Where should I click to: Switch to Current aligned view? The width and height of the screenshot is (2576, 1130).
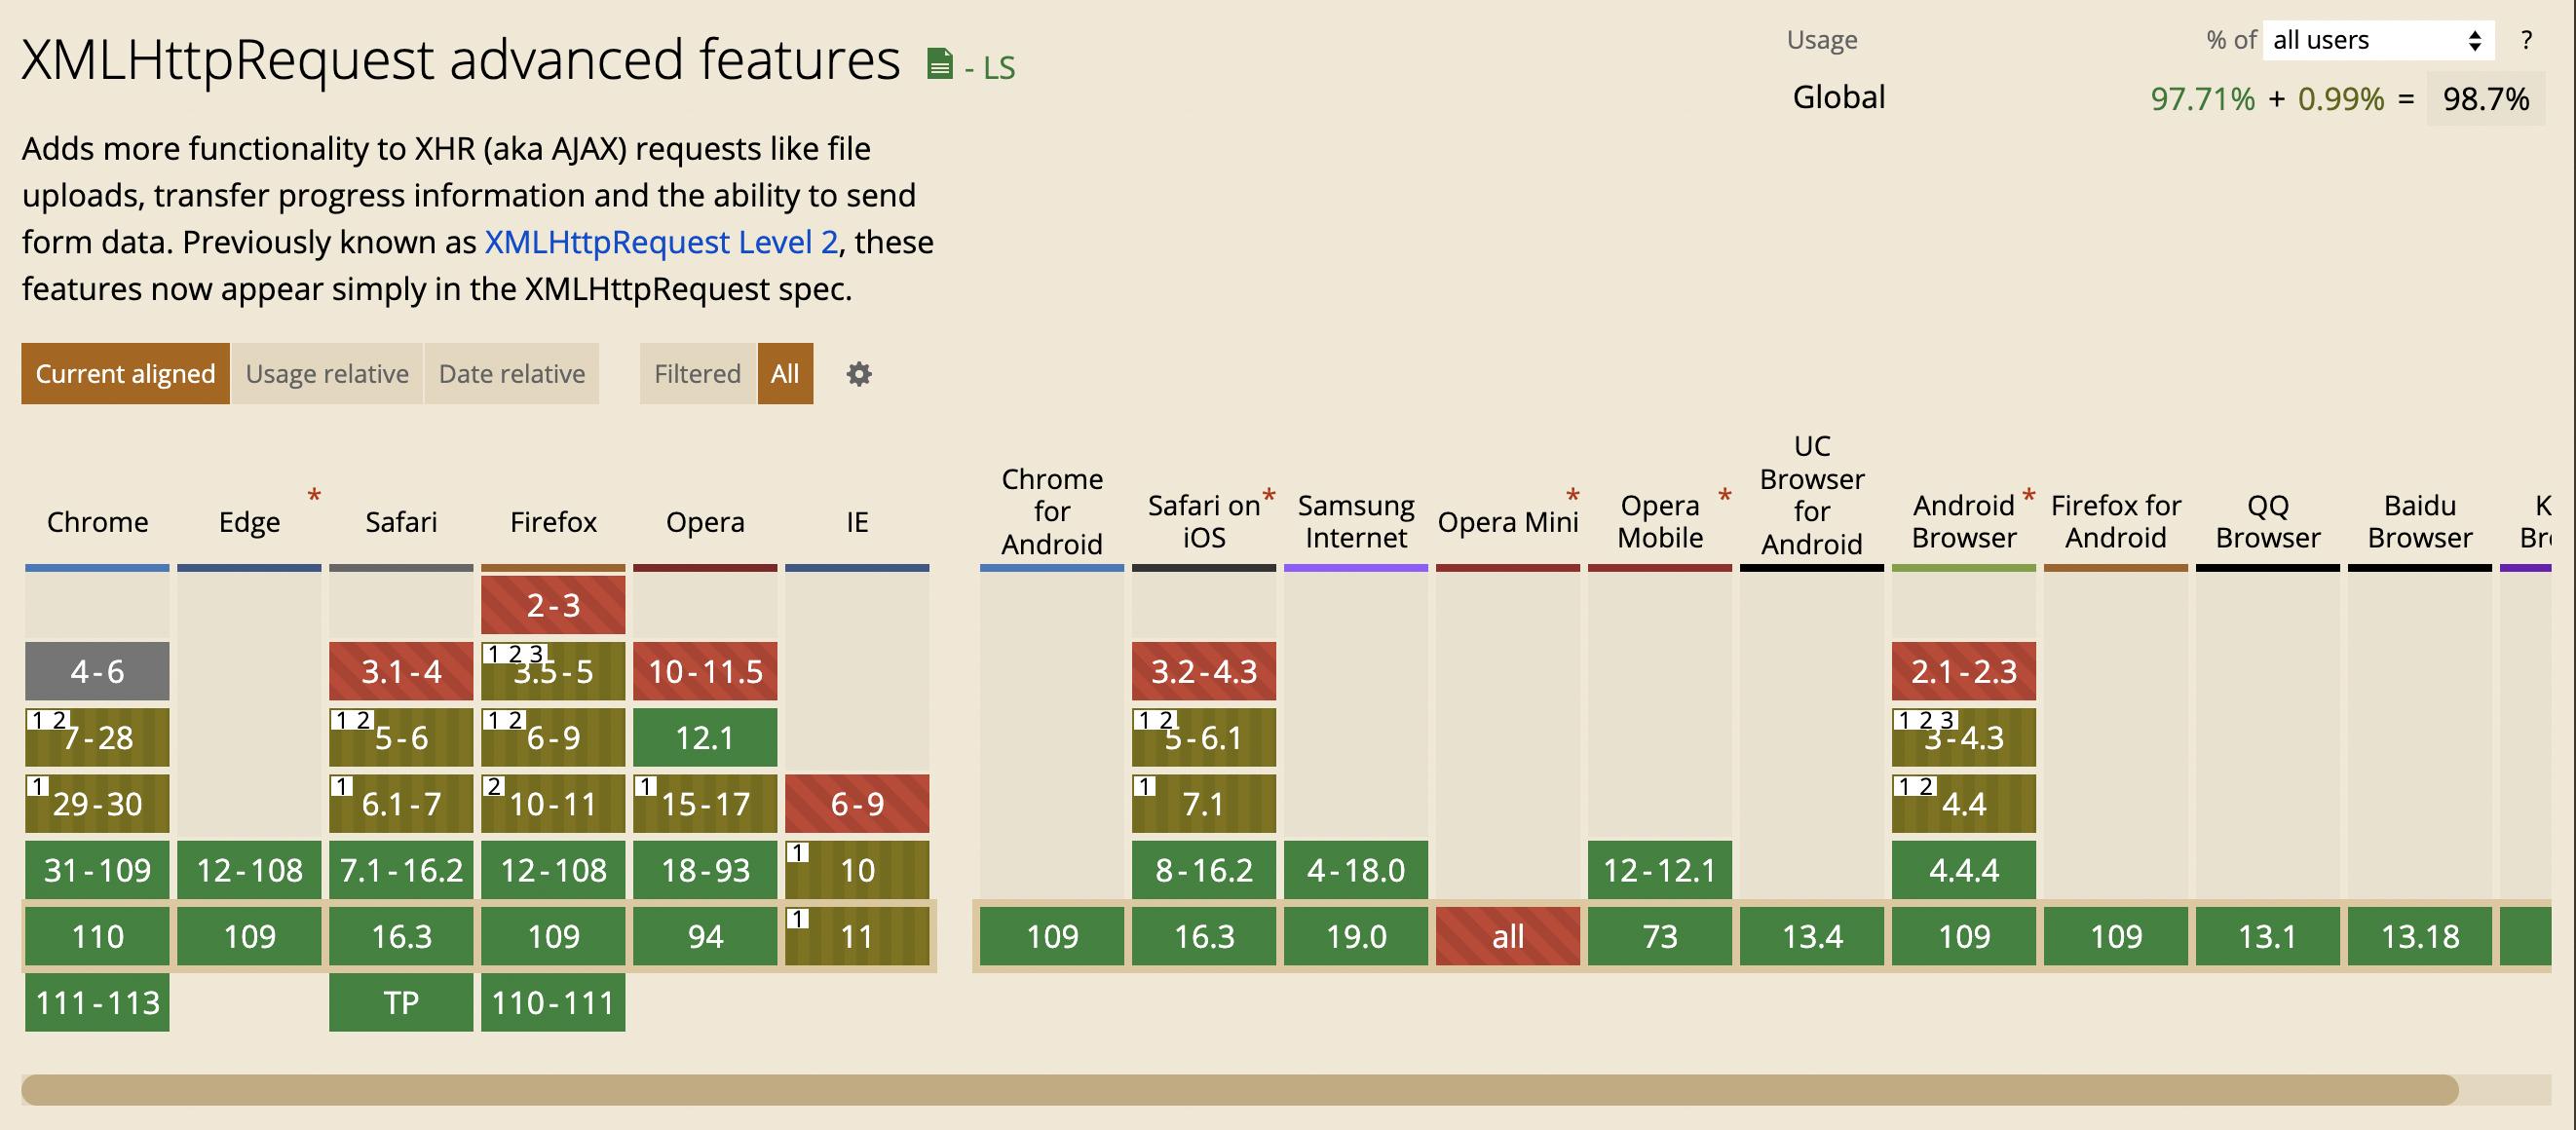click(125, 374)
